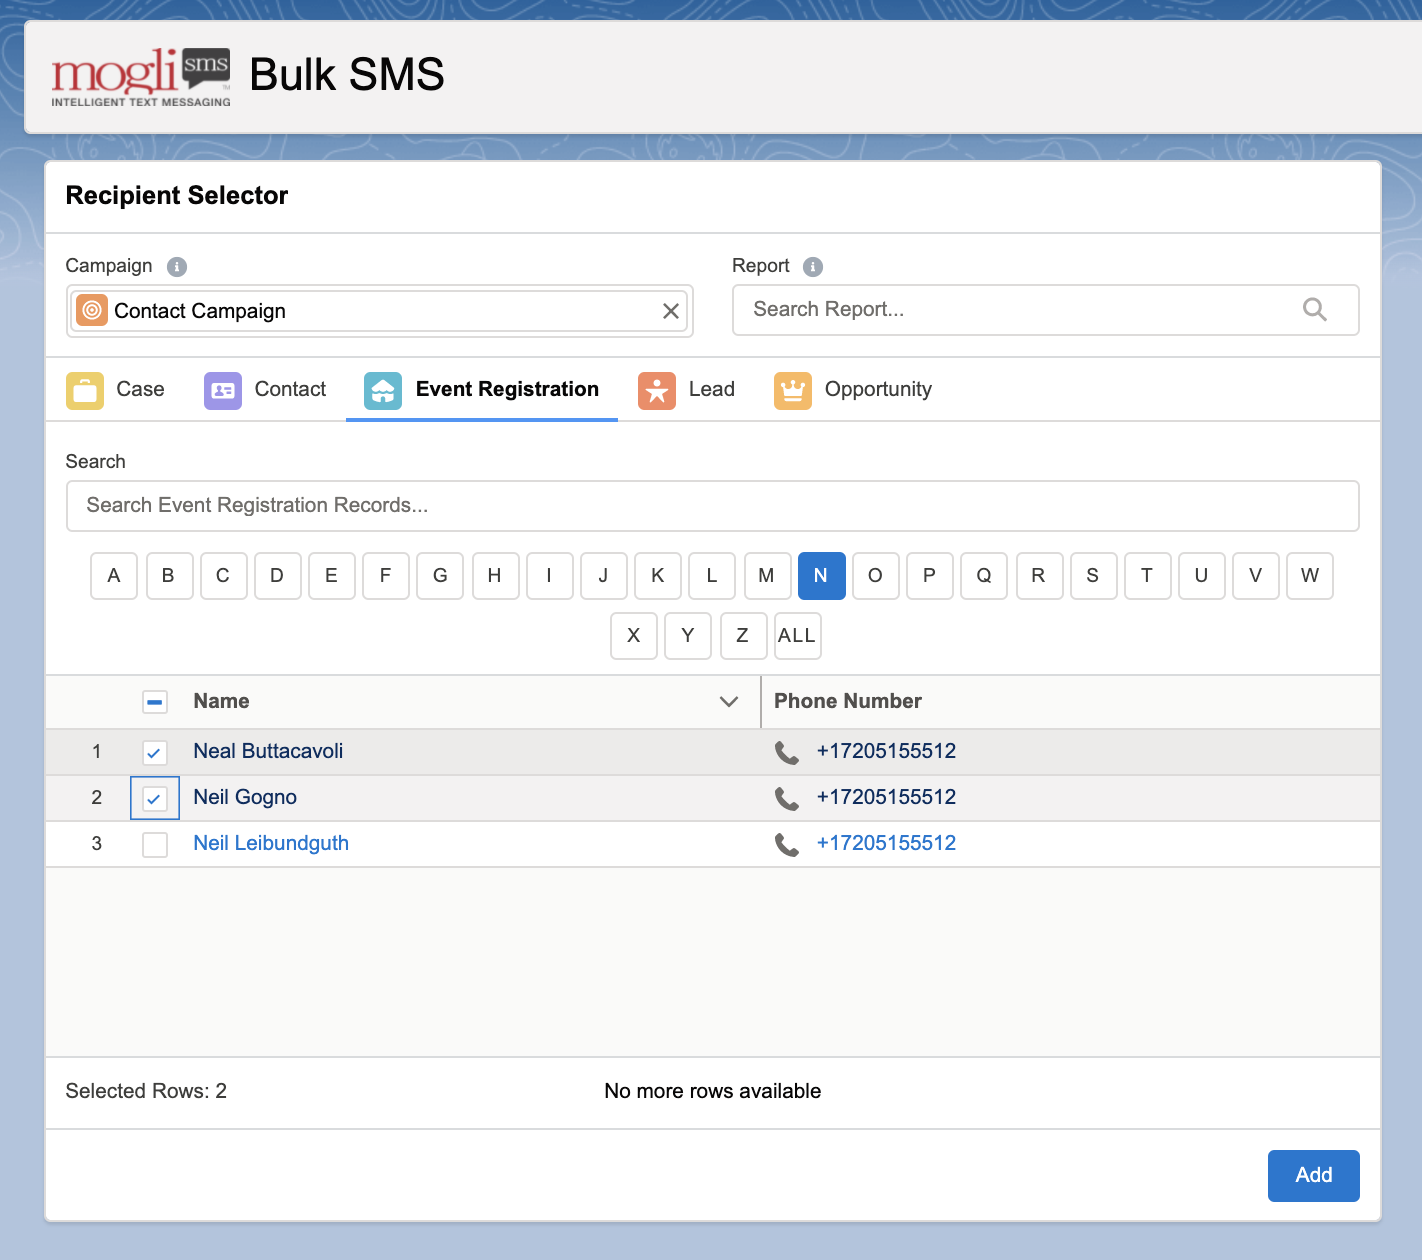Click the Case briefcase icon
The image size is (1422, 1260).
click(x=85, y=391)
